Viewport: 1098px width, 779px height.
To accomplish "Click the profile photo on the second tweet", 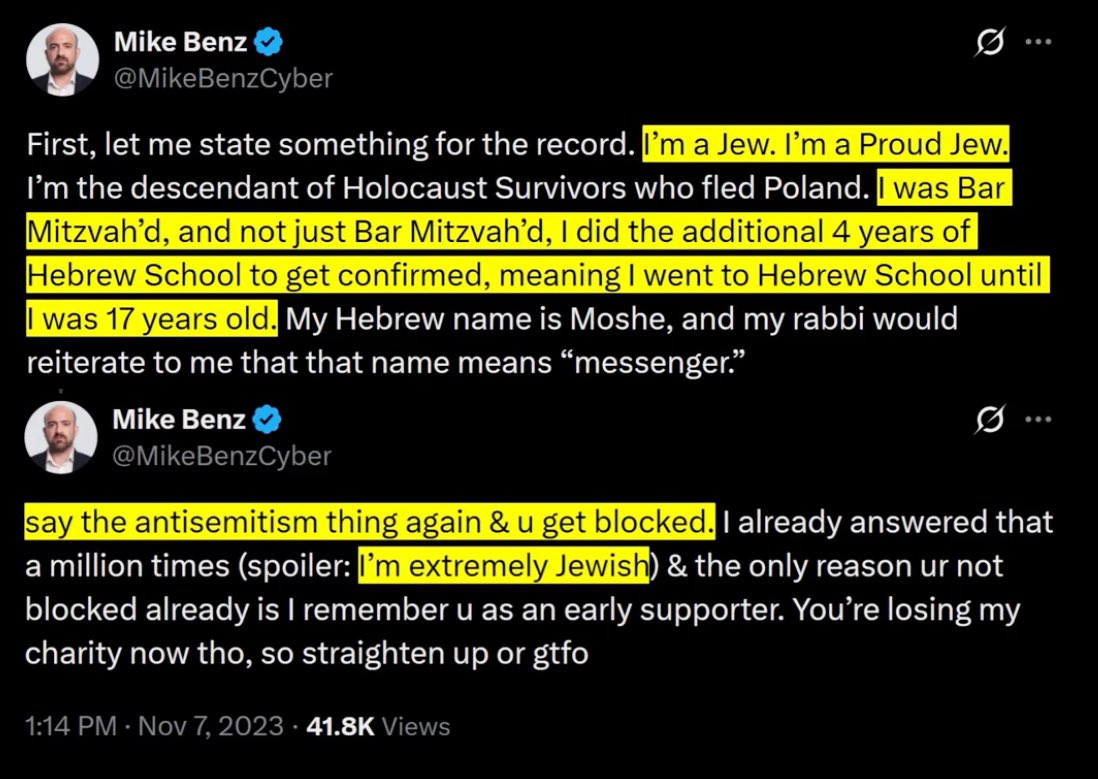I will click(x=62, y=437).
